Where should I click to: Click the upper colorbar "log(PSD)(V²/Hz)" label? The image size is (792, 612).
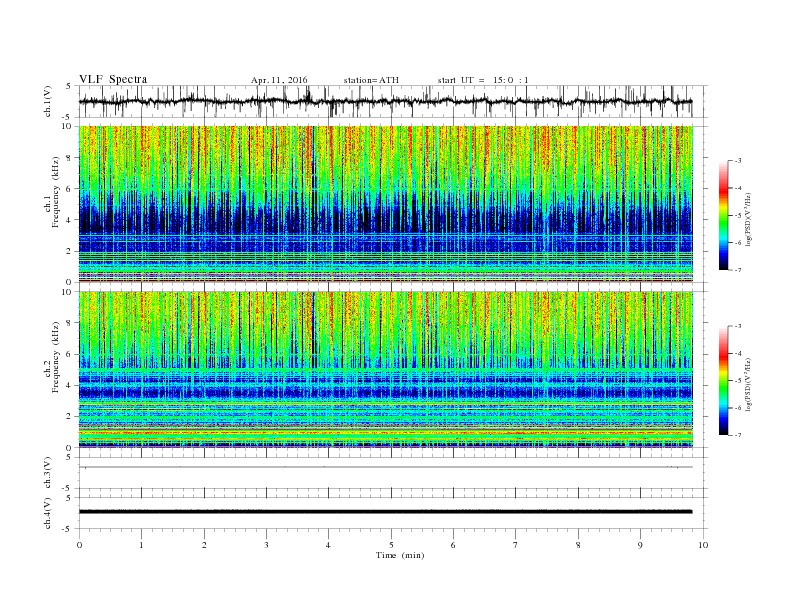coord(748,220)
